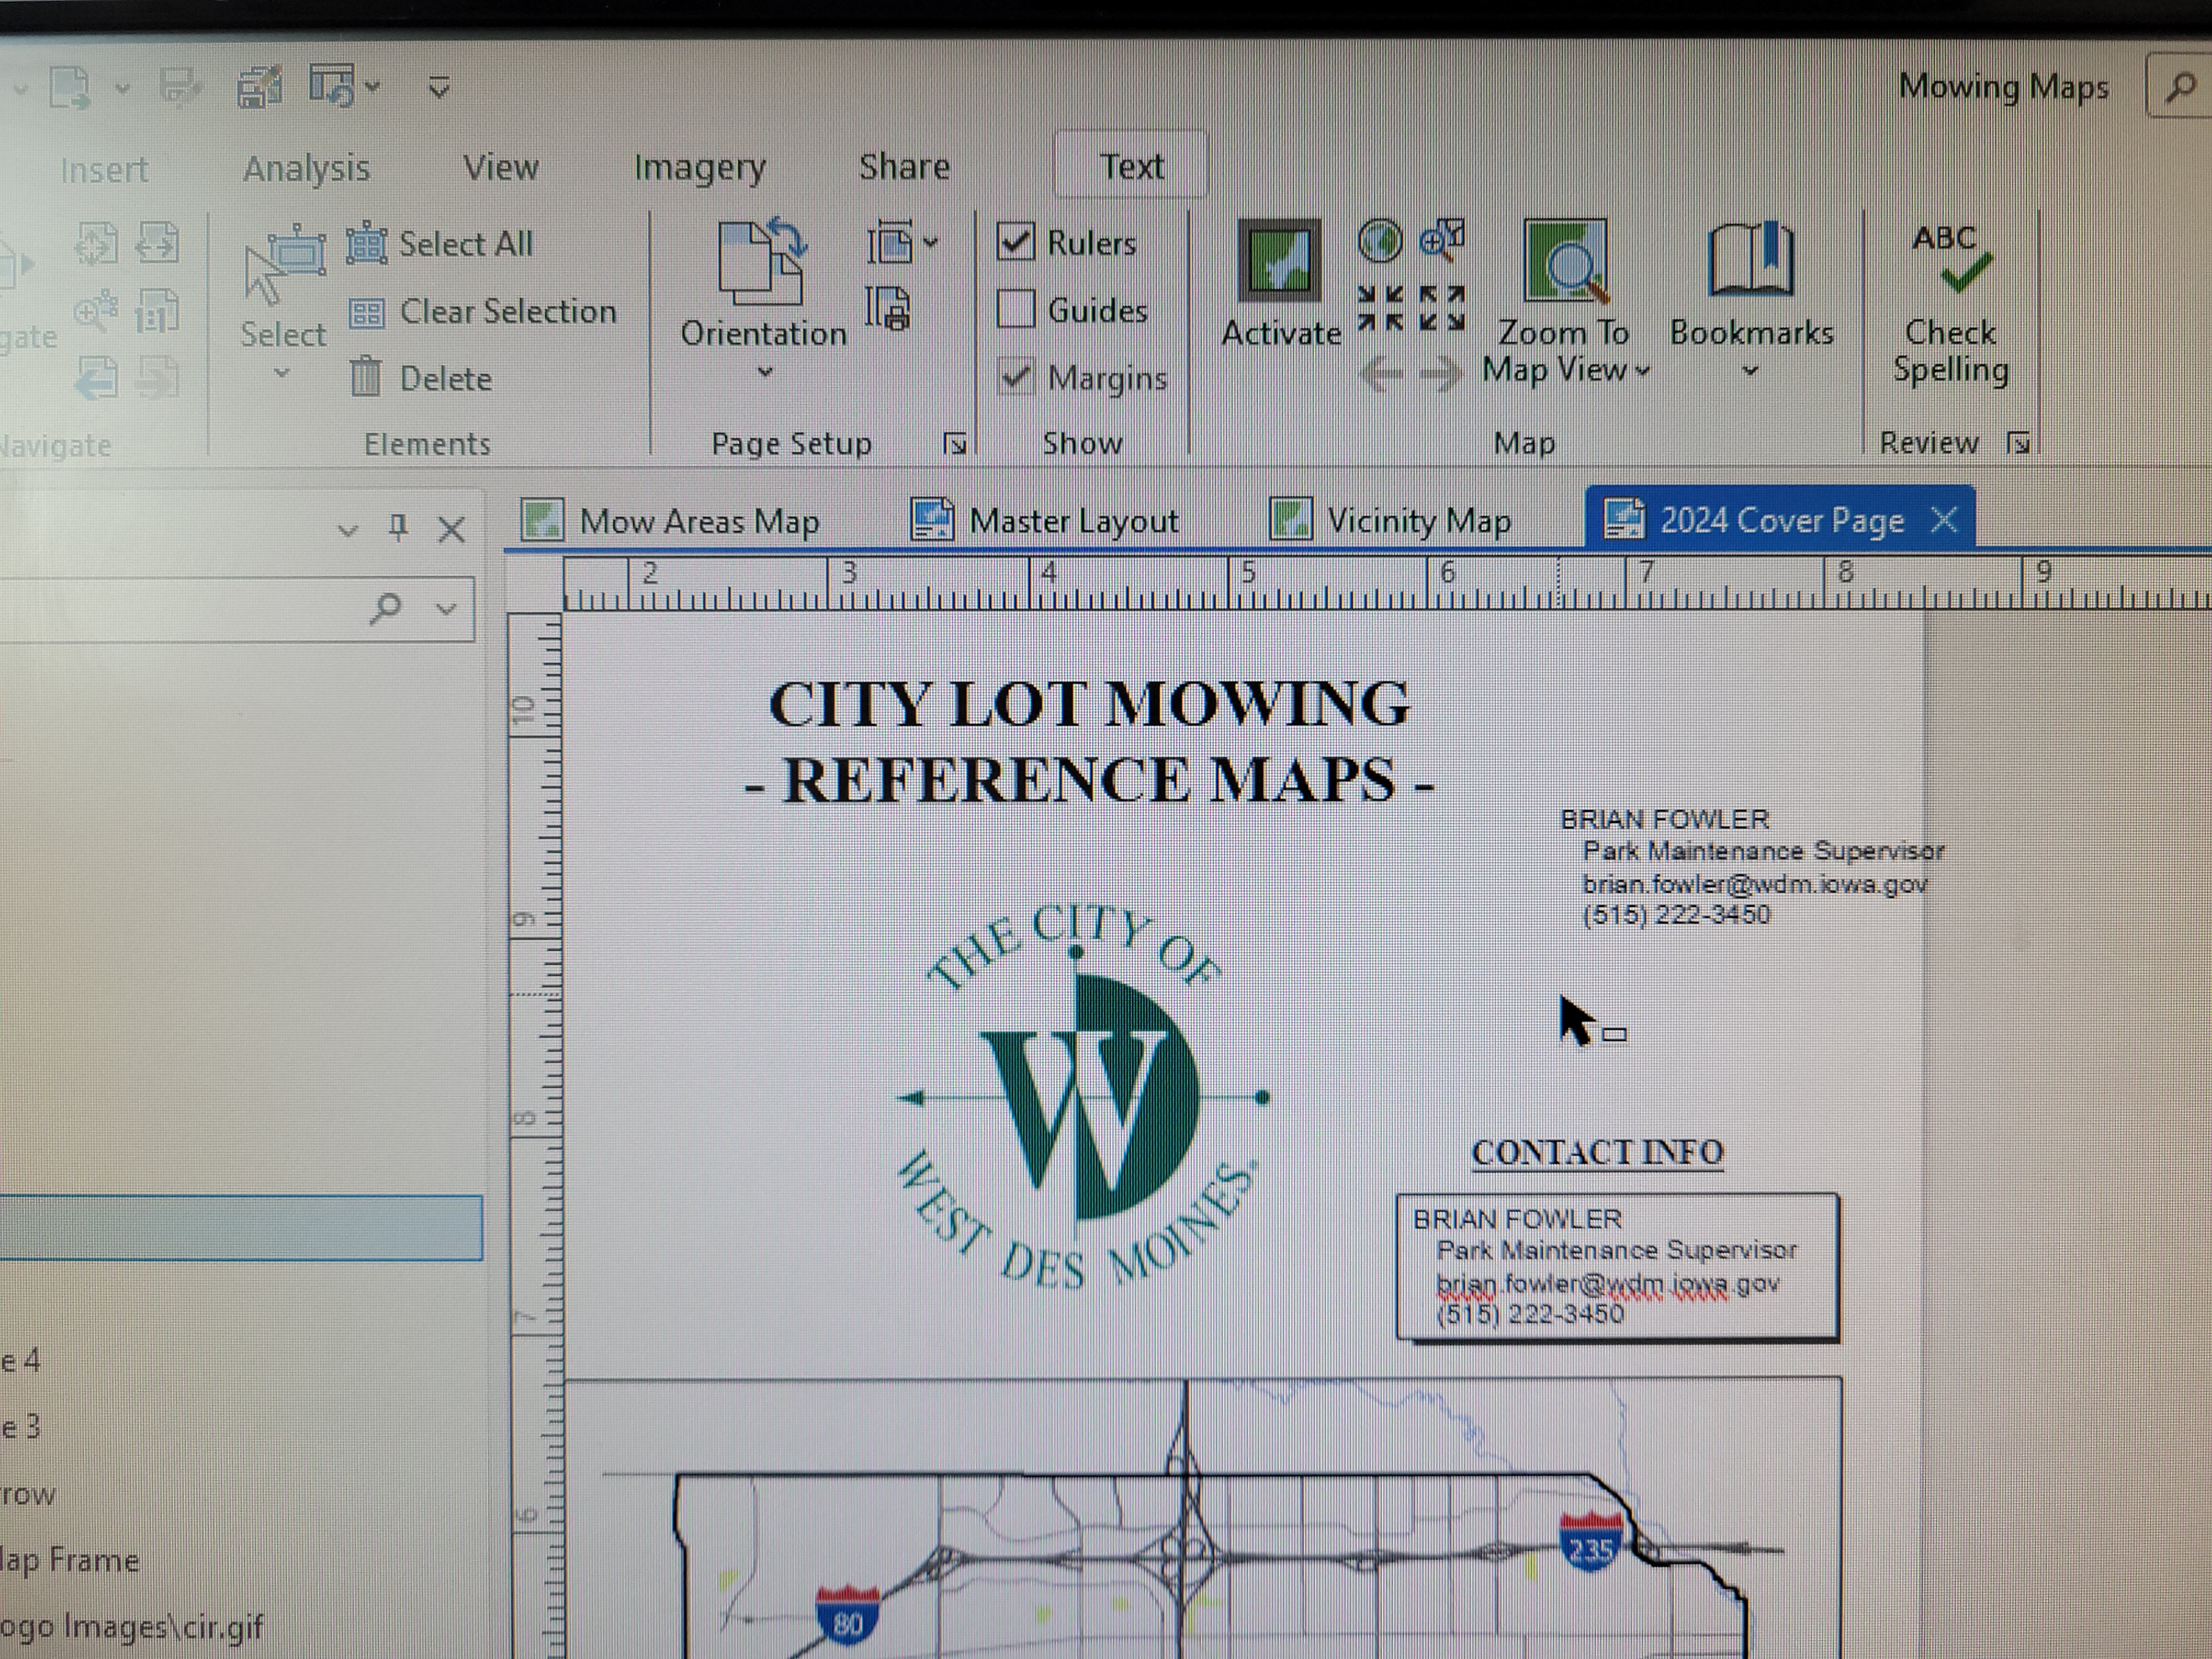
Task: Open Bookmarks using the book icon
Action: (x=1751, y=260)
